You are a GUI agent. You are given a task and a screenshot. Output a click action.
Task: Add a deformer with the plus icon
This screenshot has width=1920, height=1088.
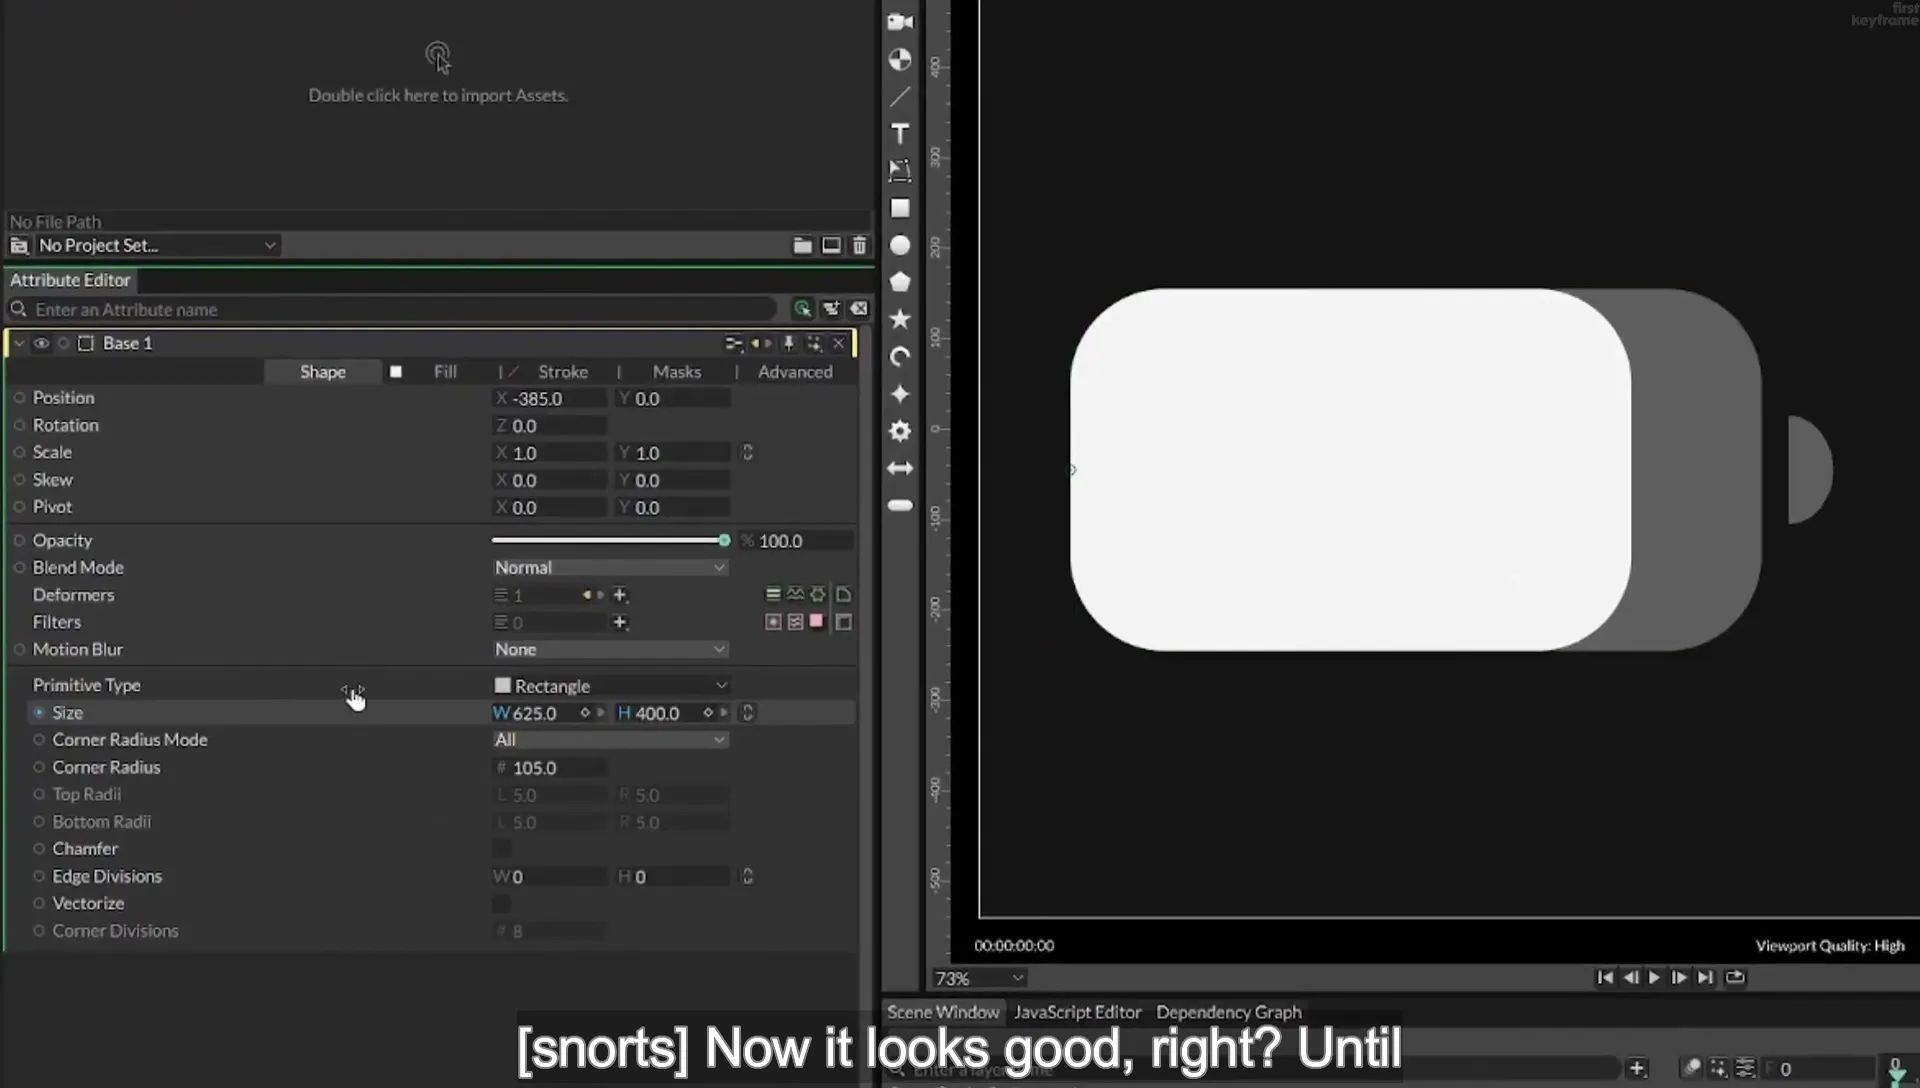coord(620,595)
